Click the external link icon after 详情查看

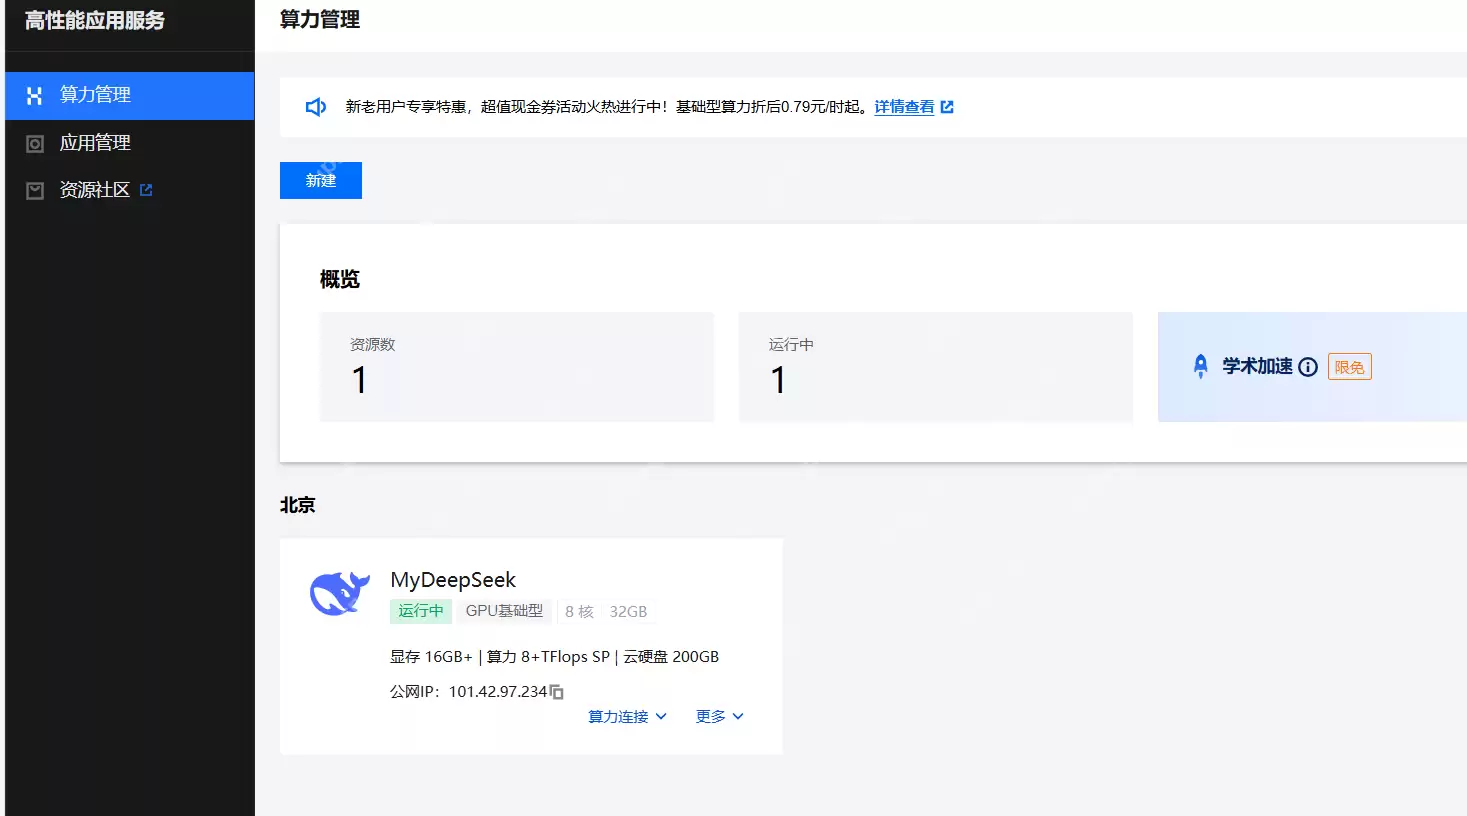tap(947, 106)
